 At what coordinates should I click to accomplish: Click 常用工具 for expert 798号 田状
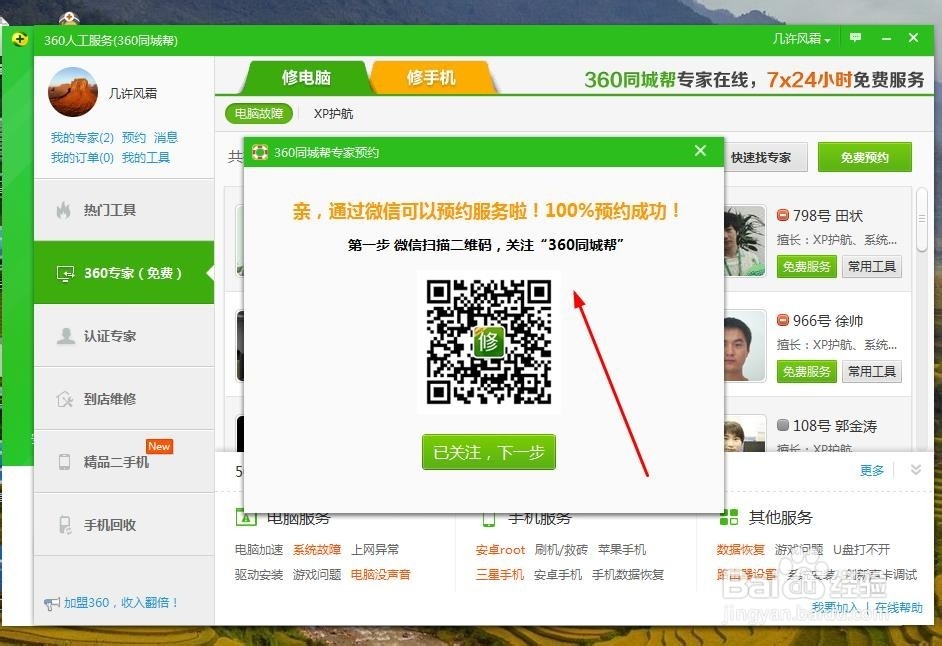(x=872, y=266)
